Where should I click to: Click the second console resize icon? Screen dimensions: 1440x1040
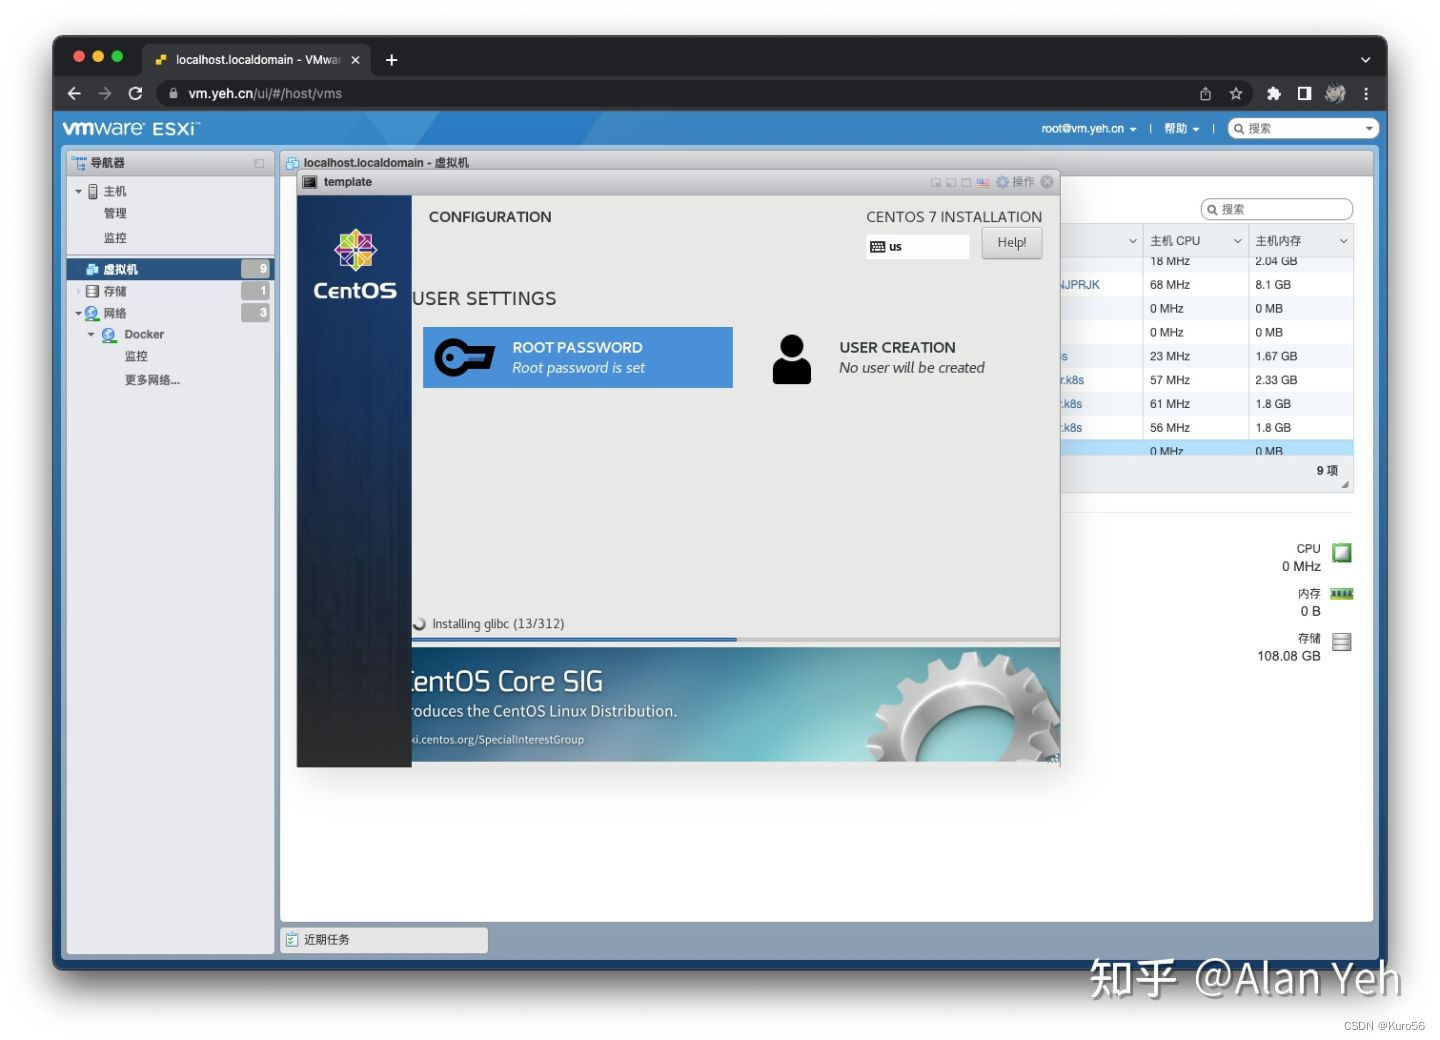coord(951,182)
